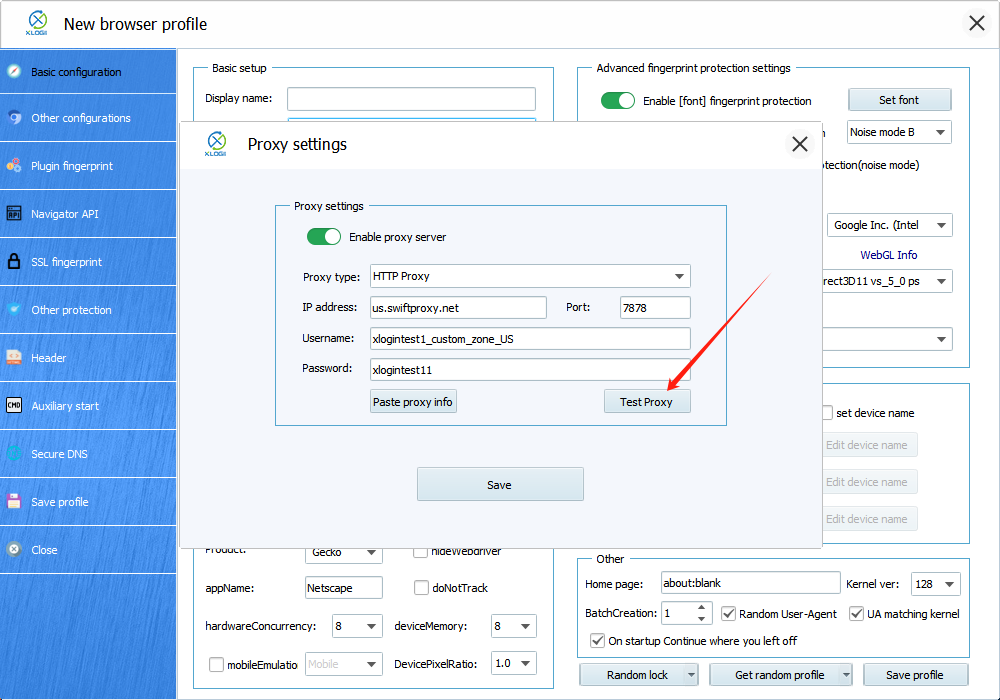Increase the BatchCreation stepper value
Screen dimensions: 1000x700
(x=702, y=608)
